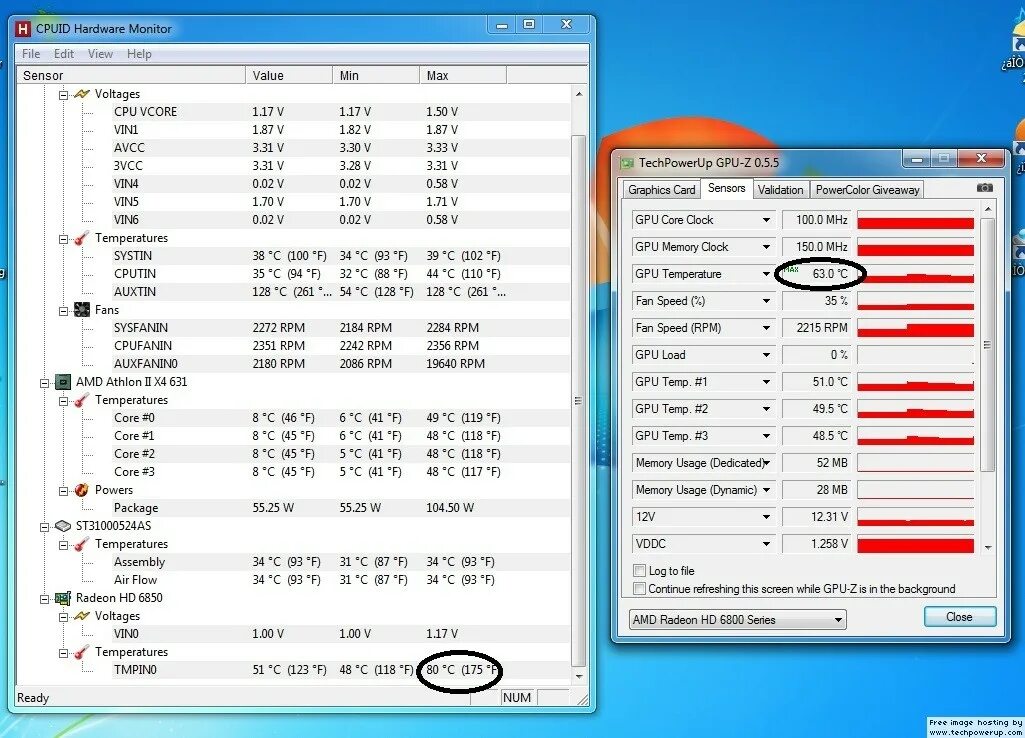Viewport: 1025px width, 738px height.
Task: Select the TMPIN0 row
Action: [342, 669]
